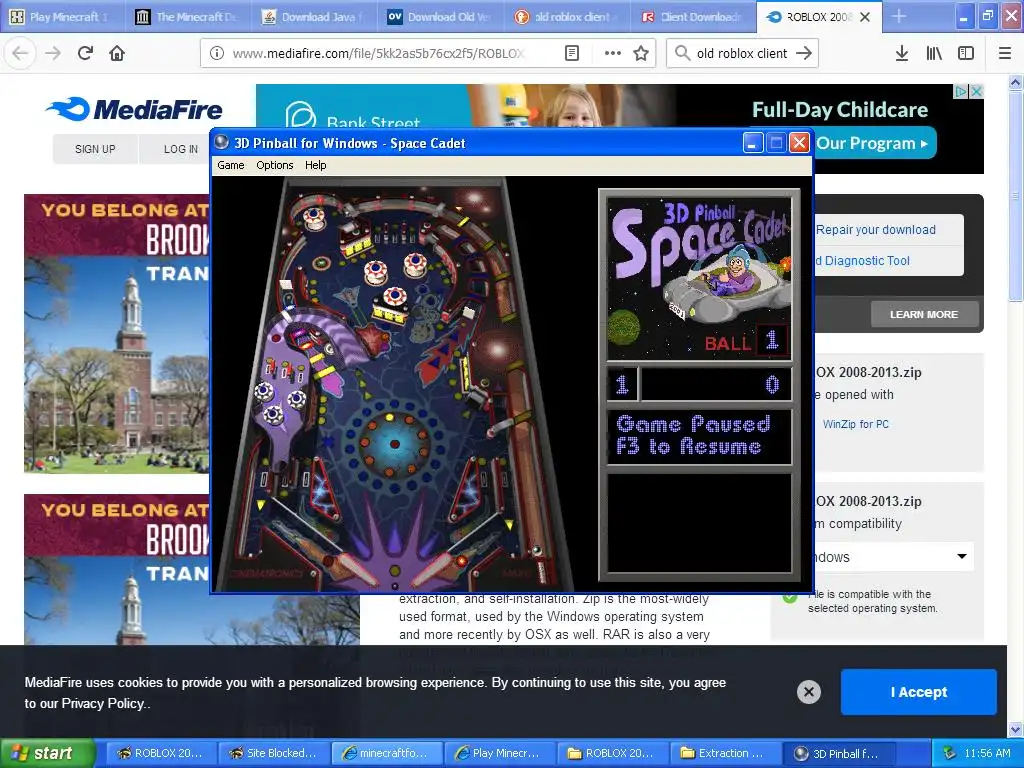
Task: Click the Windows start button
Action: (47, 753)
